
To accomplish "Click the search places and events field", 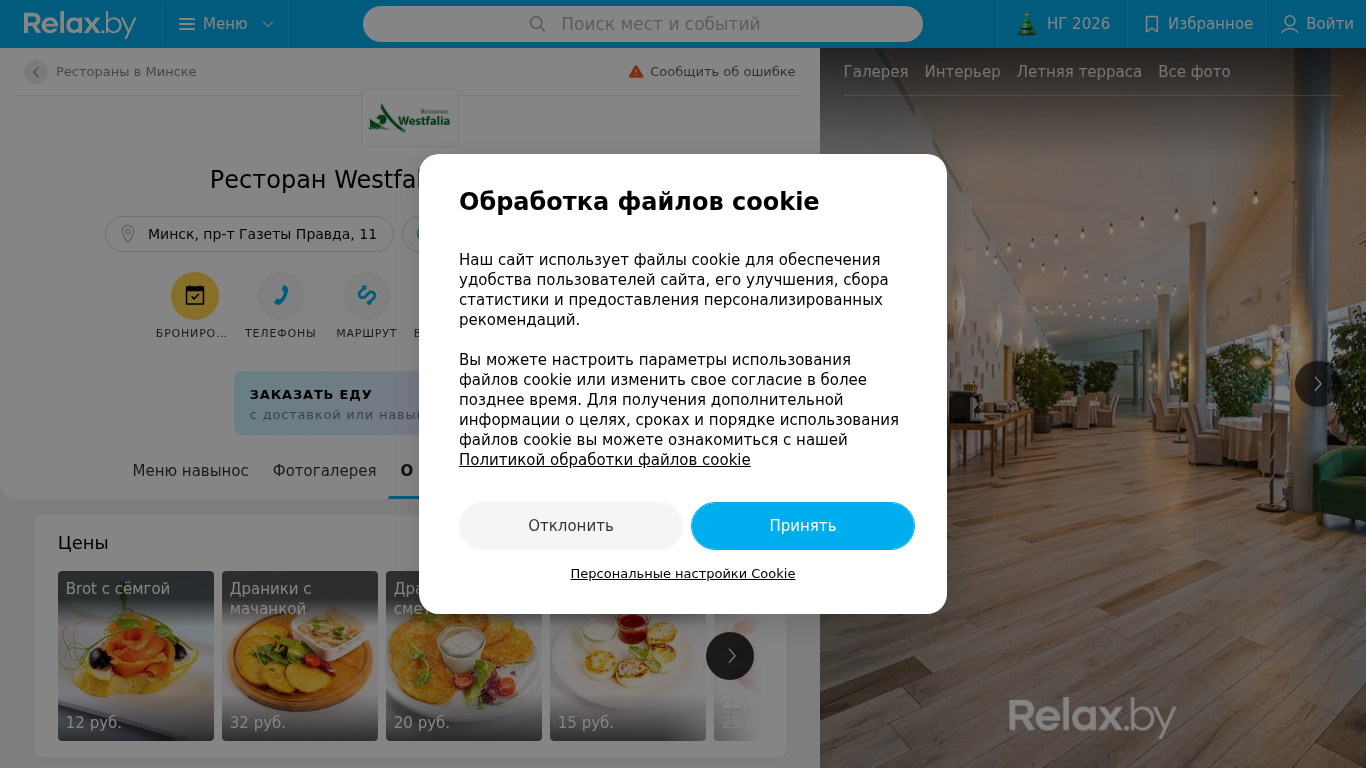I will (x=643, y=24).
